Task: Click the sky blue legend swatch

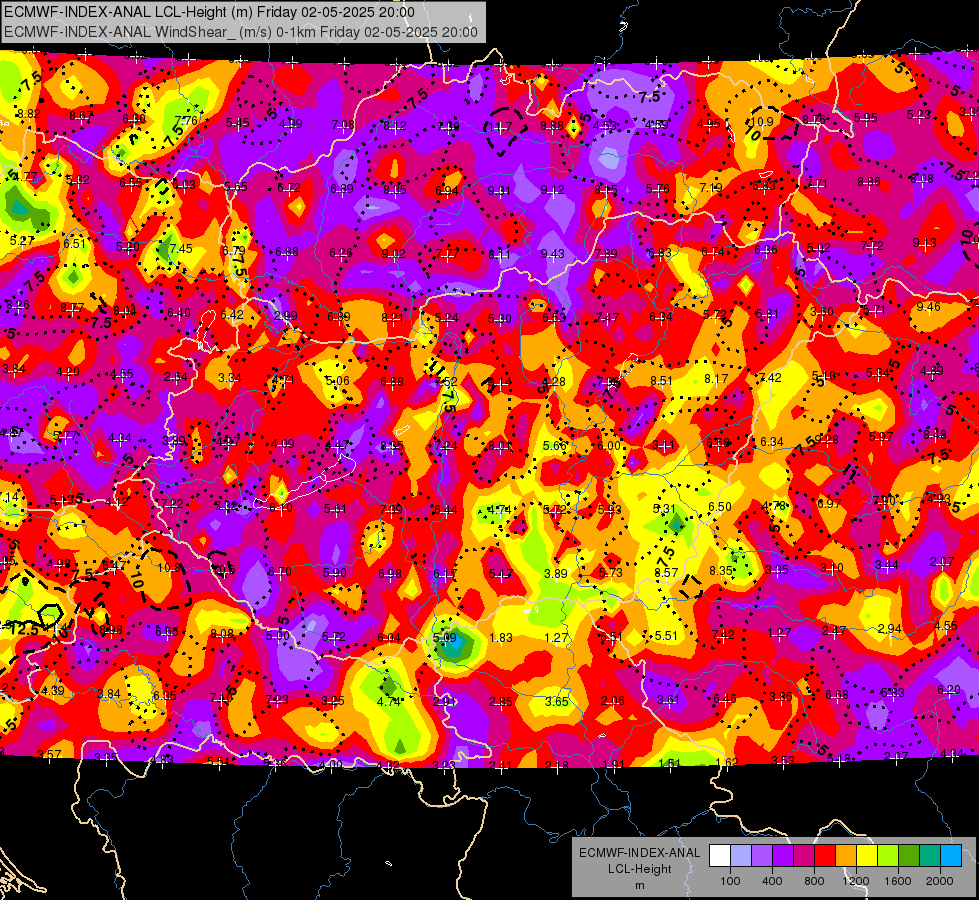Action: 951,856
